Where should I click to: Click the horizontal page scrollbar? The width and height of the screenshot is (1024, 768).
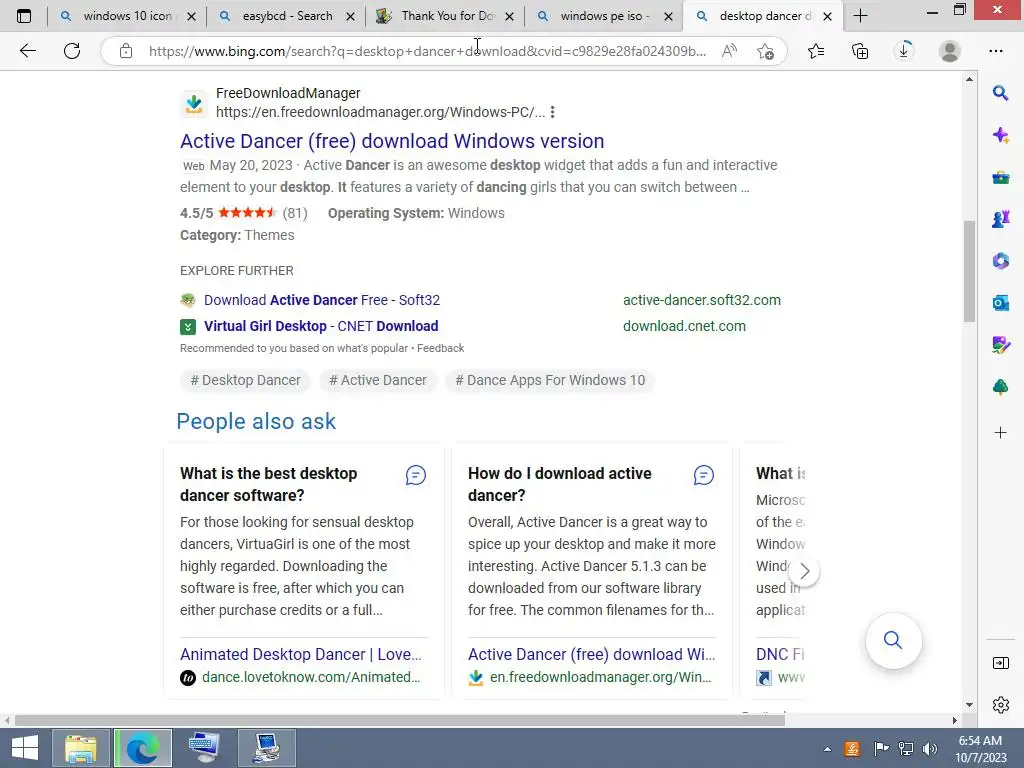(x=400, y=720)
